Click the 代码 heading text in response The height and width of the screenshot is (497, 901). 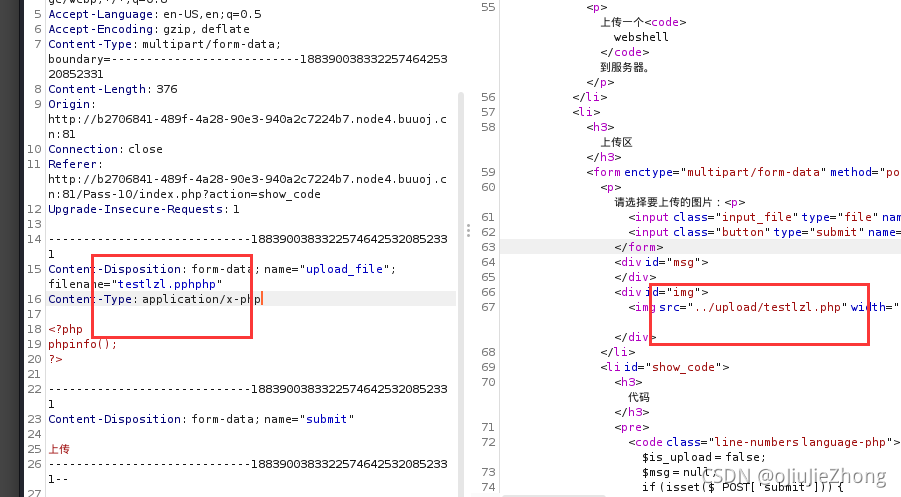(x=639, y=397)
